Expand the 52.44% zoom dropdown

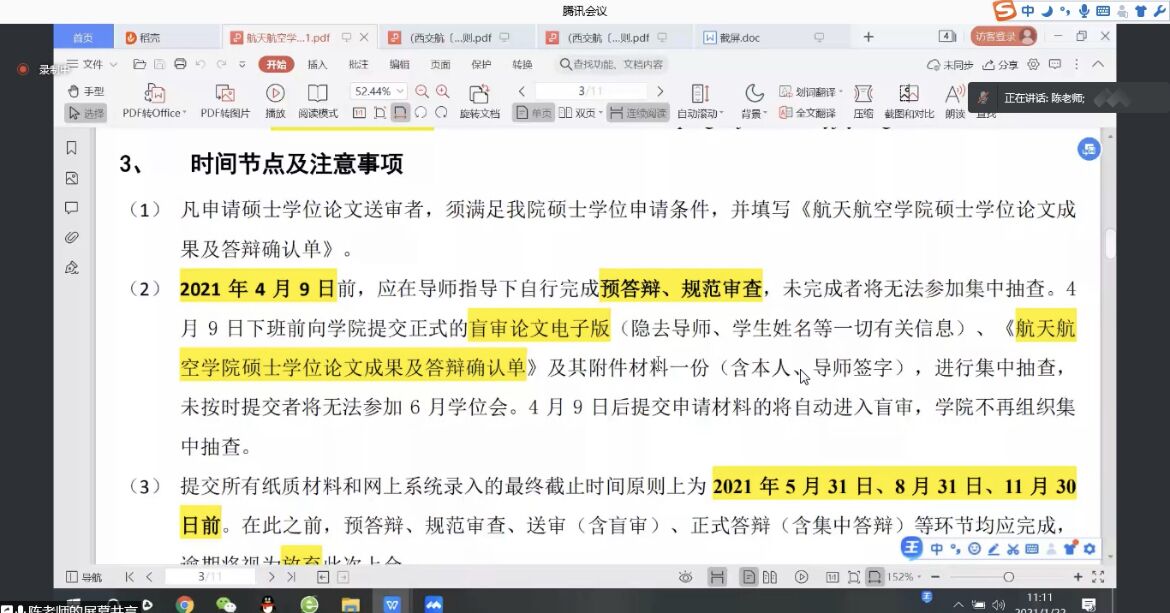[402, 91]
